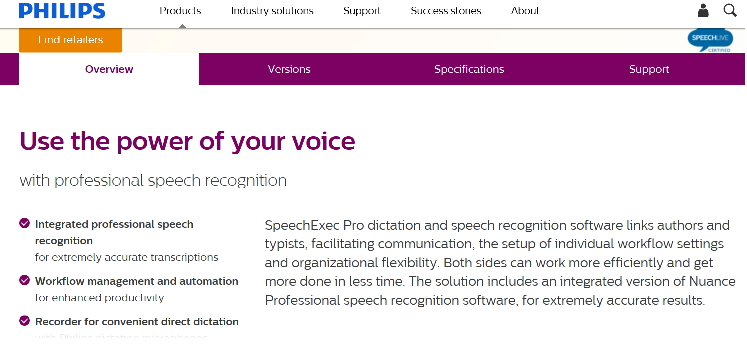Image resolution: width=747 pixels, height=360 pixels.
Task: Click the Find retailers button
Action: tap(71, 40)
